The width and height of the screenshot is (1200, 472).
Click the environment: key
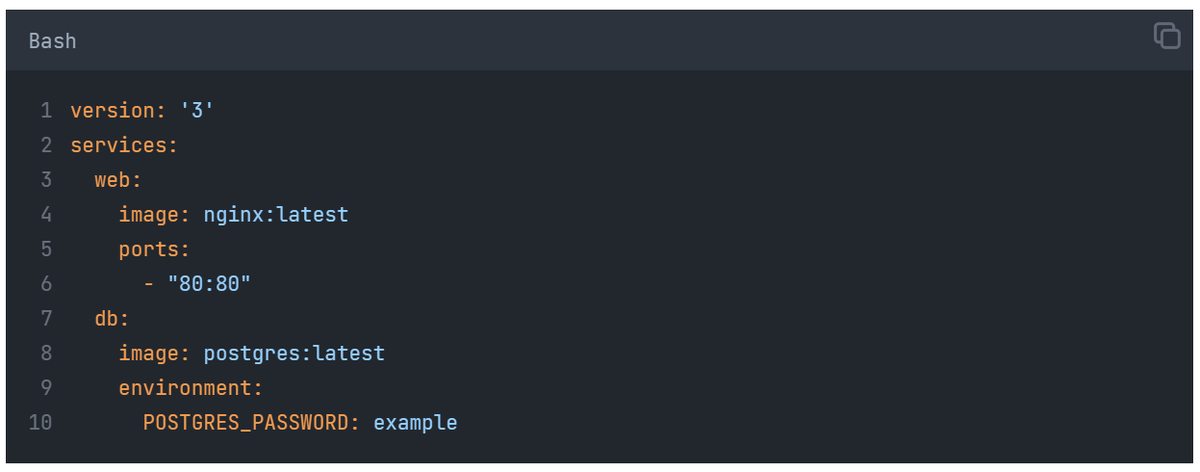(191, 388)
